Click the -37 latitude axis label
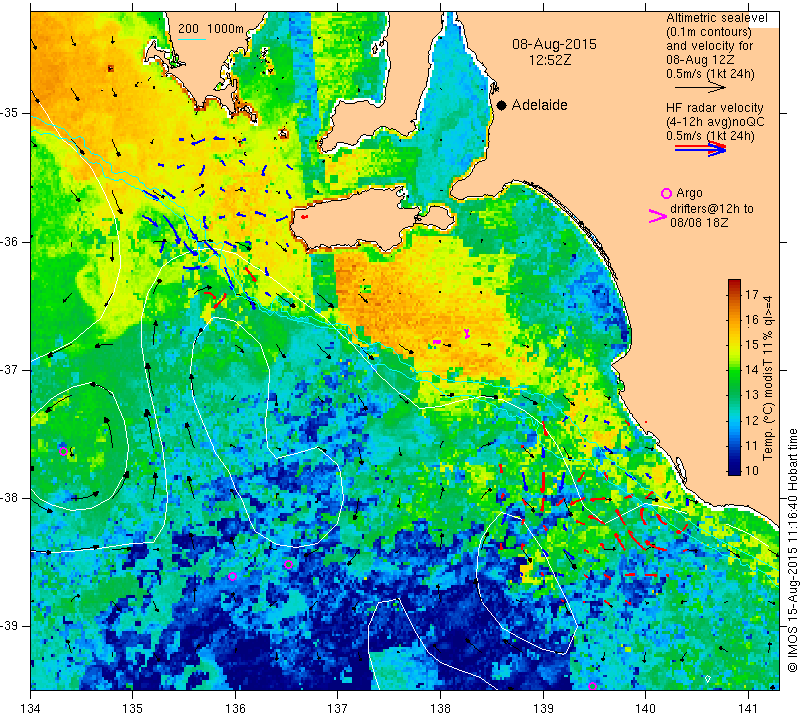Screen dimensions: 800x720 [x=14, y=369]
